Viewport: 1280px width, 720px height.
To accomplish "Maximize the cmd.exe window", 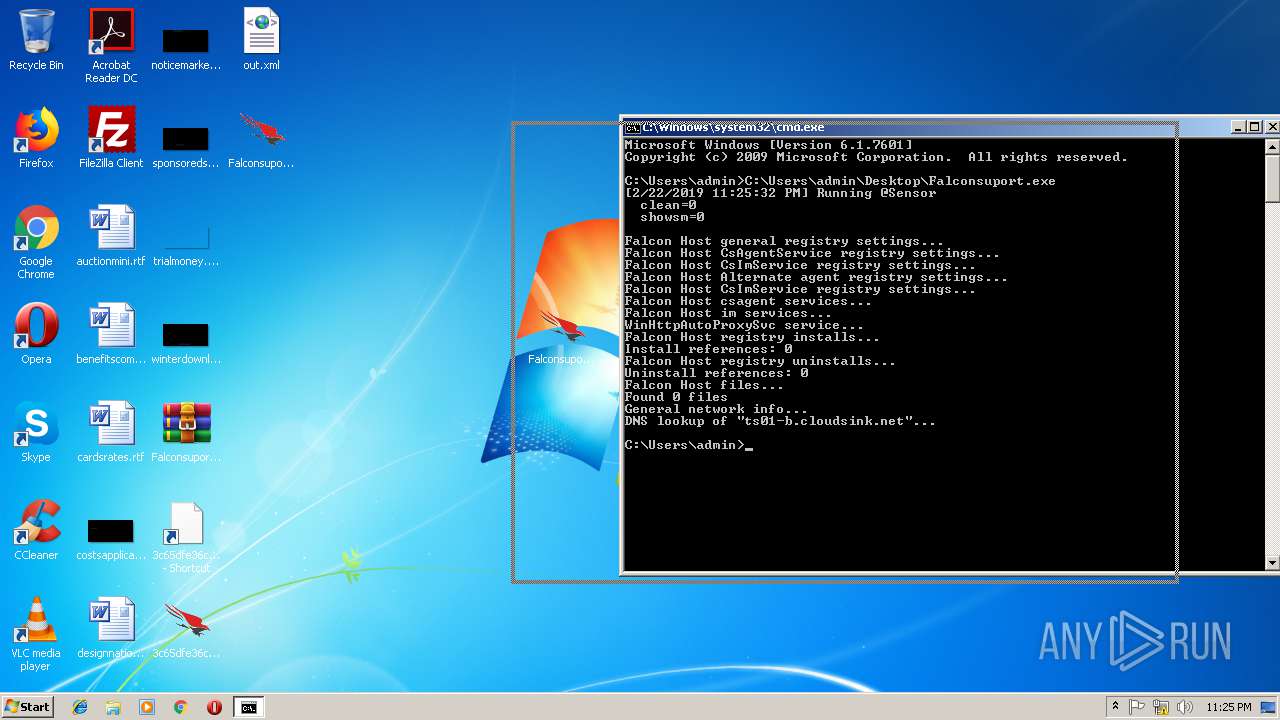I will 1255,127.
